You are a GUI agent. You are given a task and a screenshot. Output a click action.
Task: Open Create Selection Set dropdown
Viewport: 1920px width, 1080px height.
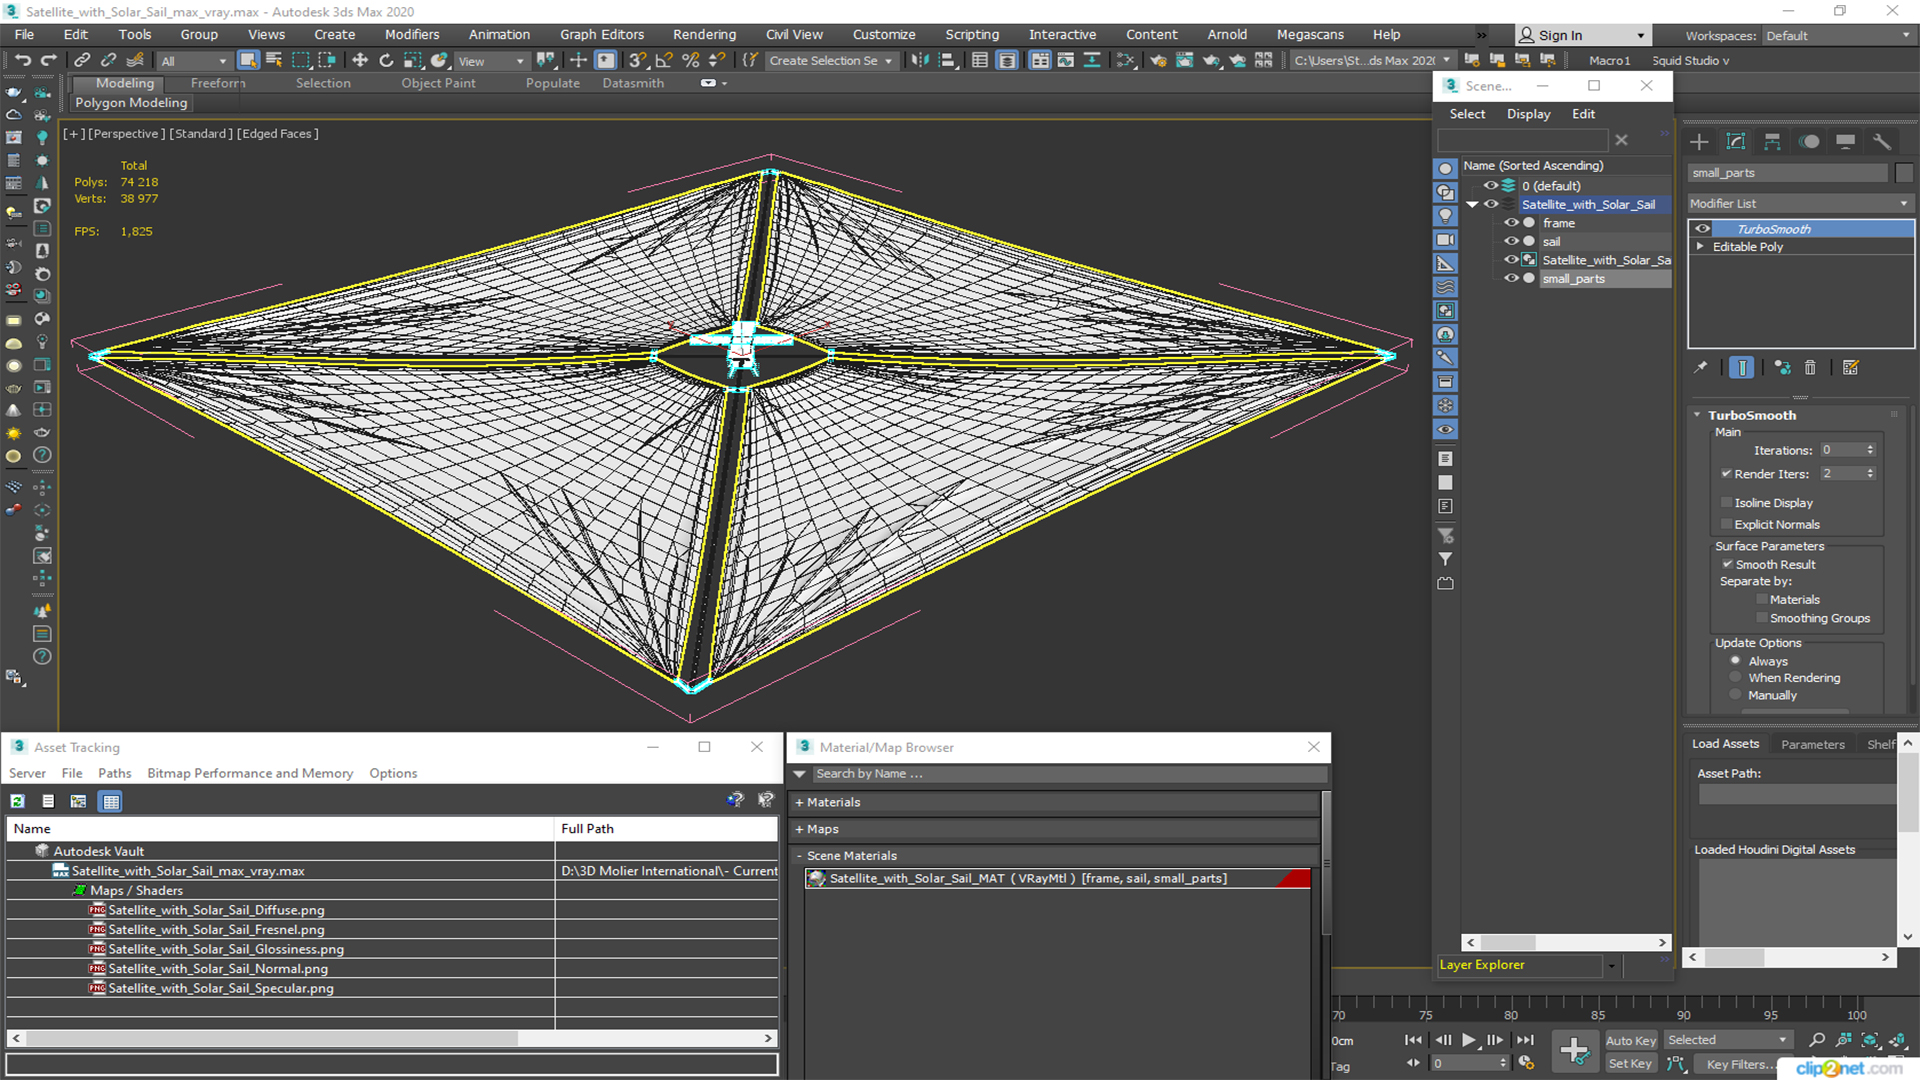830,61
